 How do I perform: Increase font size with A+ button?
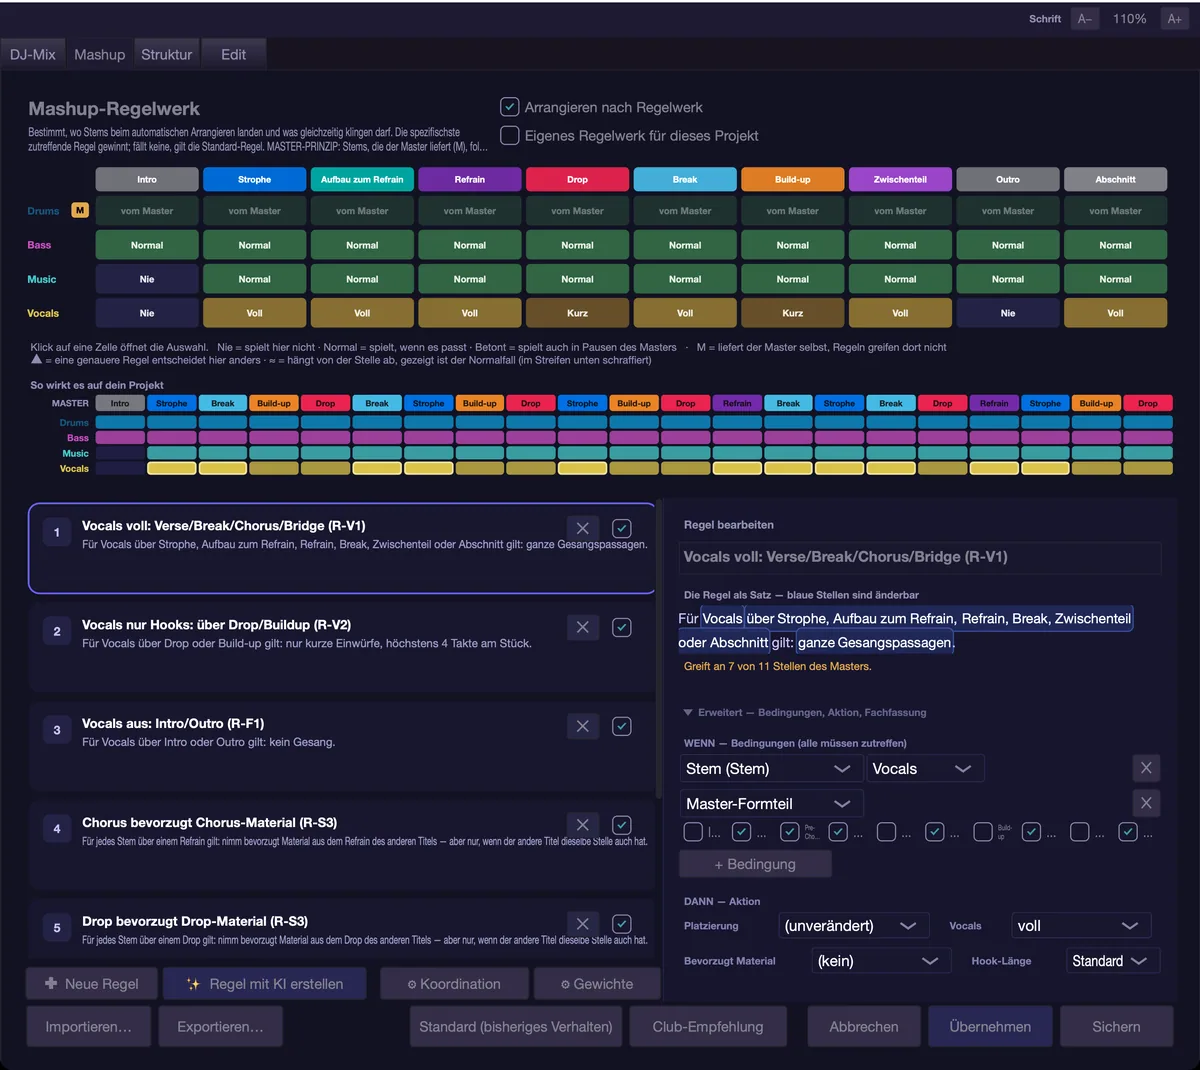point(1174,19)
